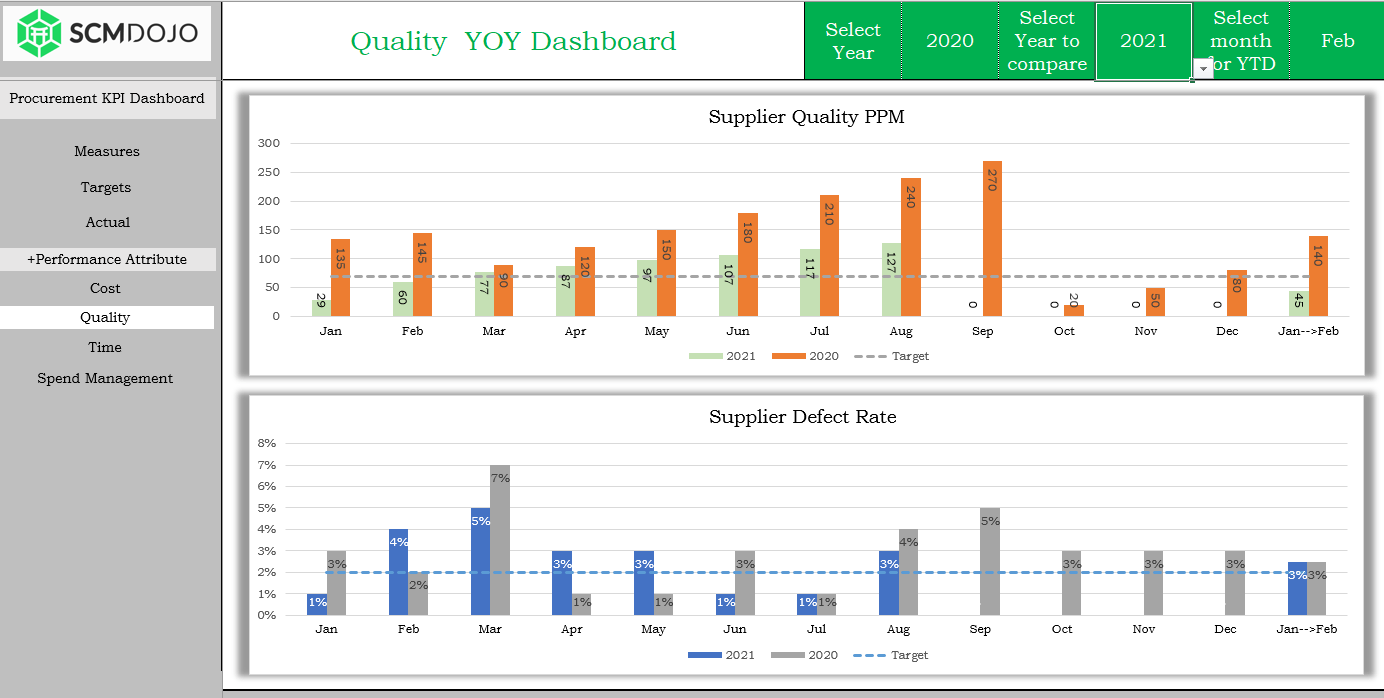Go to the Measures sheet
The height and width of the screenshot is (698, 1384).
[x=107, y=152]
